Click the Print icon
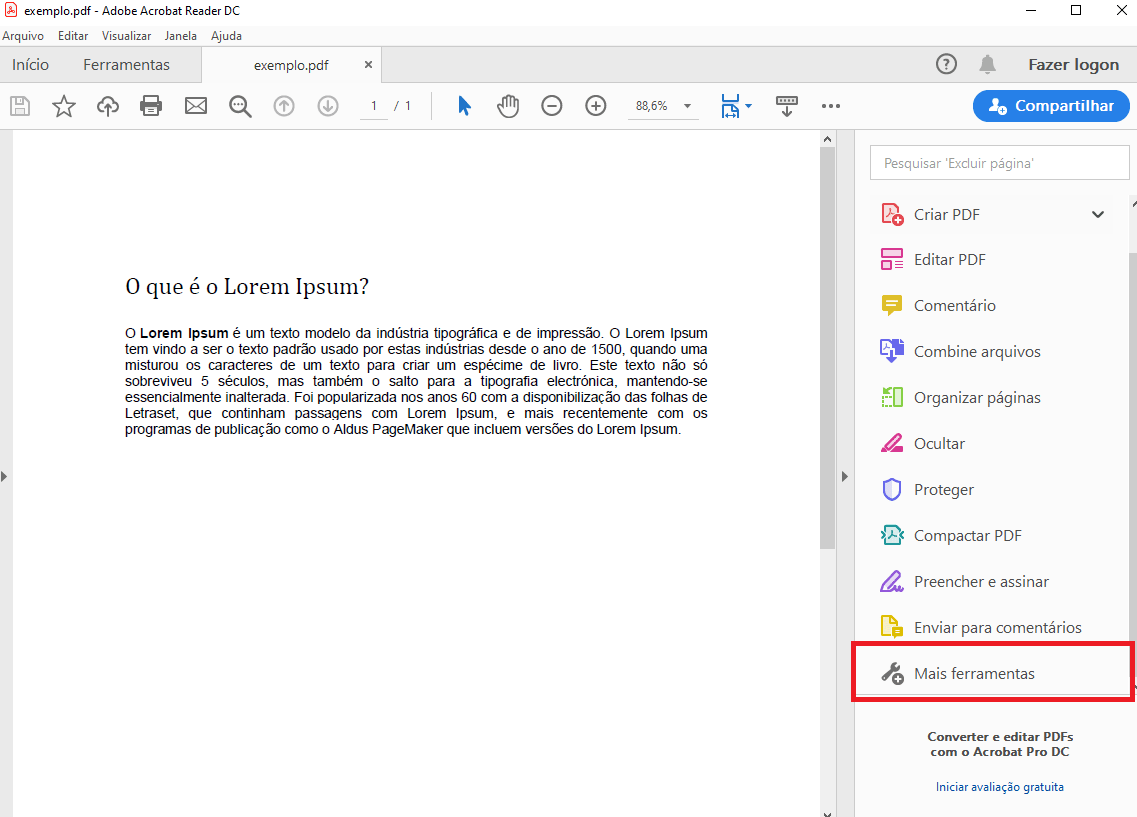Image resolution: width=1137 pixels, height=817 pixels. click(151, 105)
